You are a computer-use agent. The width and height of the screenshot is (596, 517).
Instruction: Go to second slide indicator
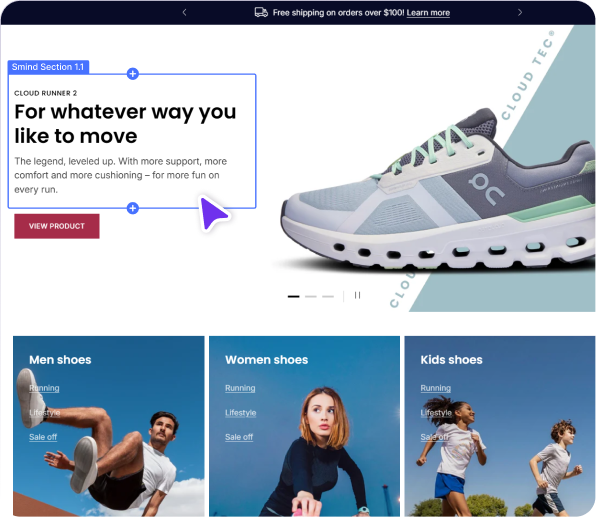tap(311, 296)
